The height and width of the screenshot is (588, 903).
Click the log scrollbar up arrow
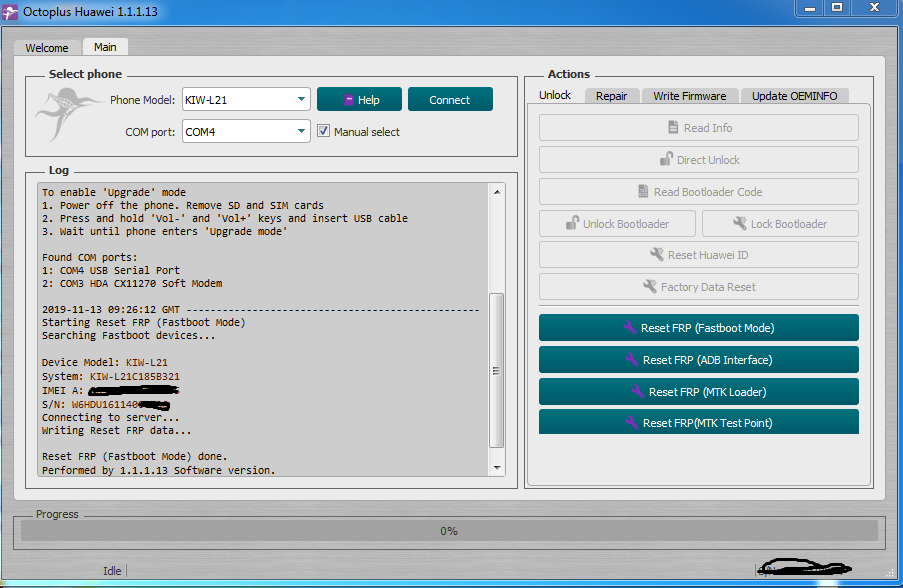496,192
